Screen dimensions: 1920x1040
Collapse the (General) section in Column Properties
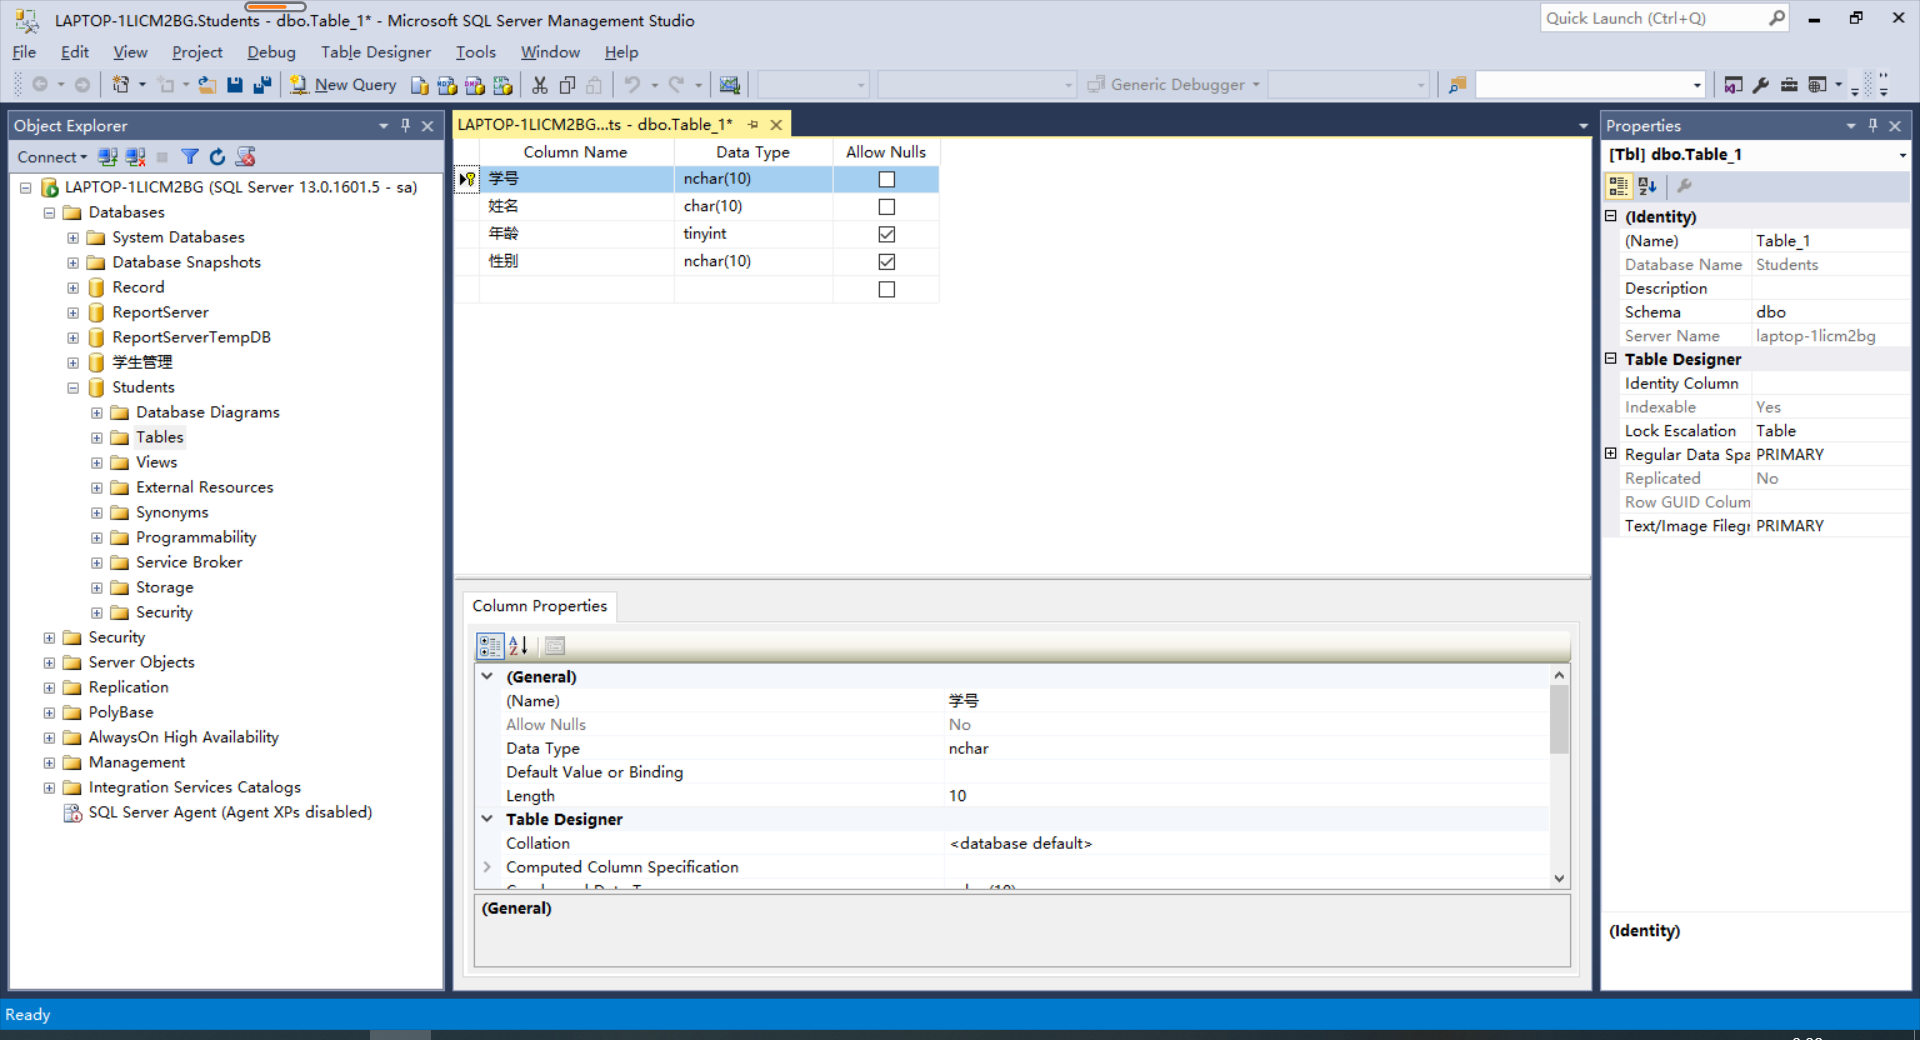pyautogui.click(x=488, y=677)
